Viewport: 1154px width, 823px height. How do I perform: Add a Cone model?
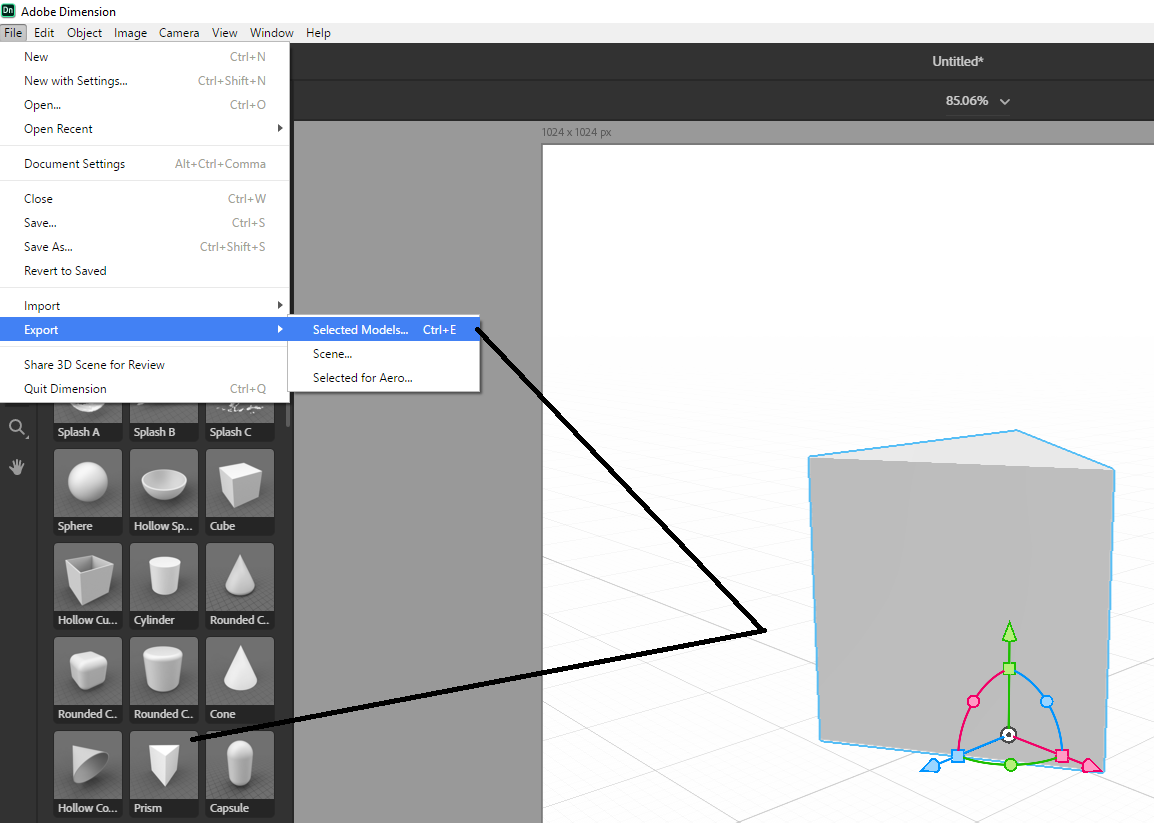click(x=239, y=670)
